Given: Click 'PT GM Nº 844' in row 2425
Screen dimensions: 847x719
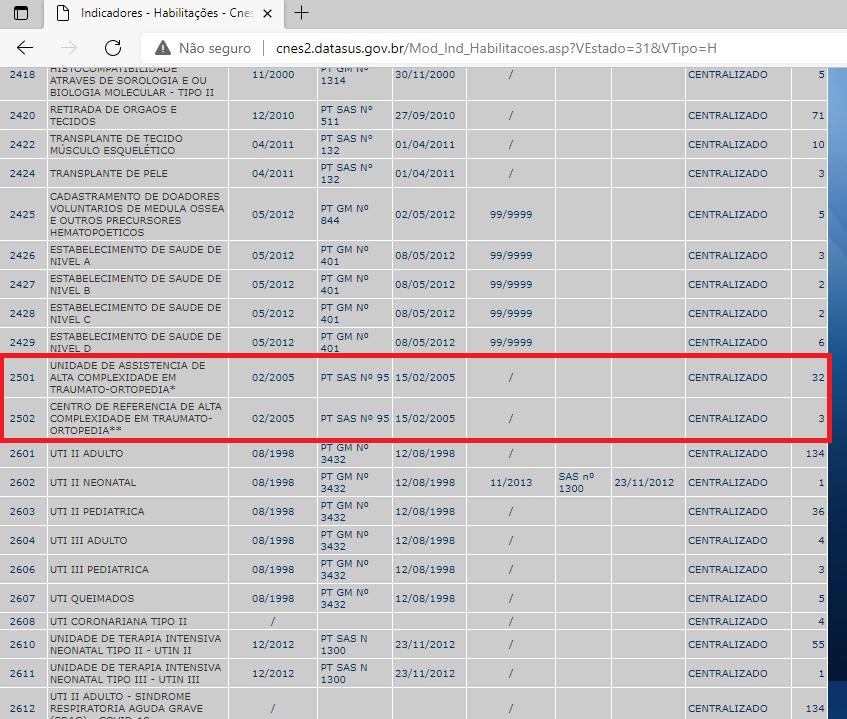Looking at the screenshot, I should 345,214.
